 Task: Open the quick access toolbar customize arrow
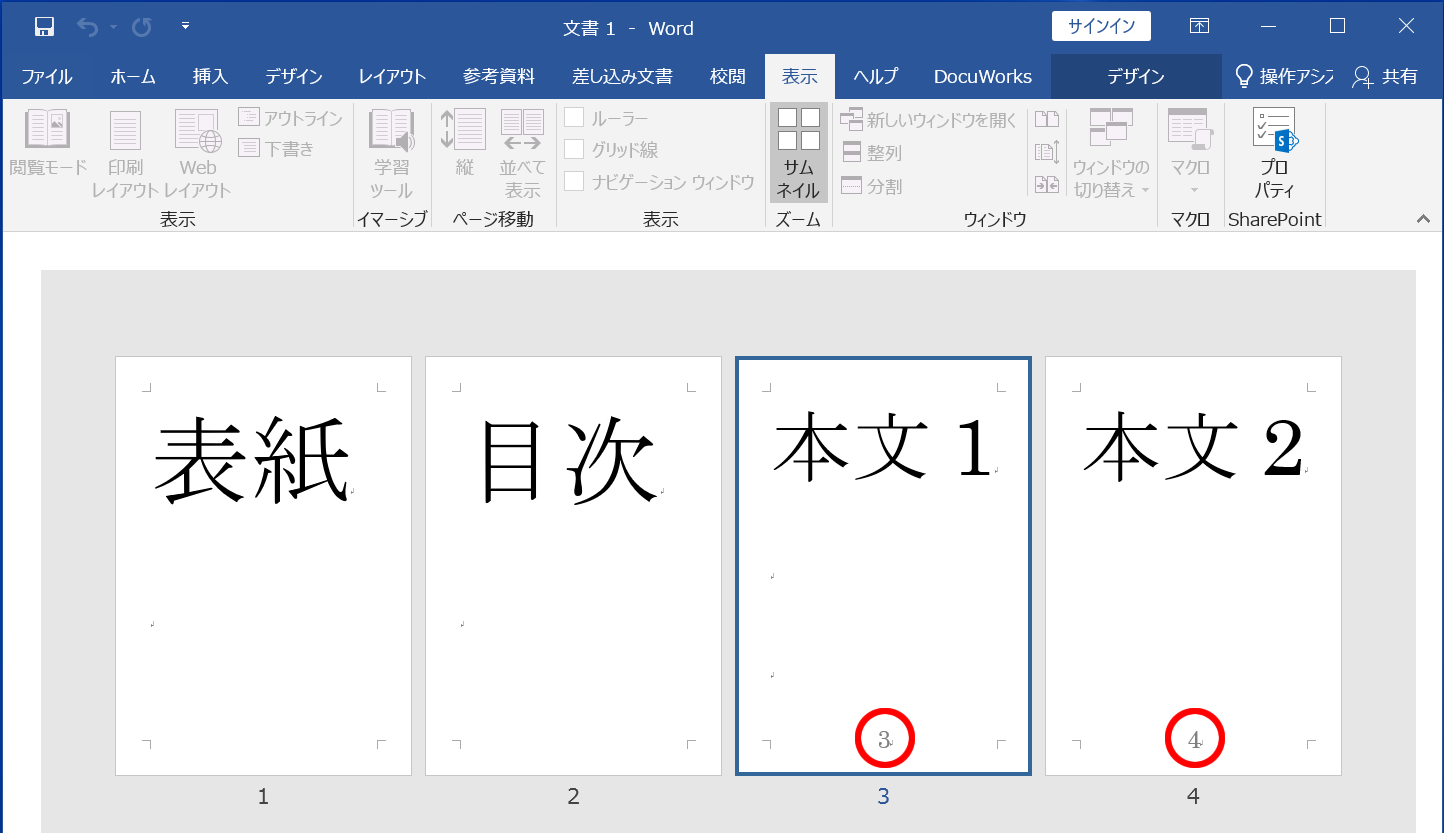coord(185,26)
